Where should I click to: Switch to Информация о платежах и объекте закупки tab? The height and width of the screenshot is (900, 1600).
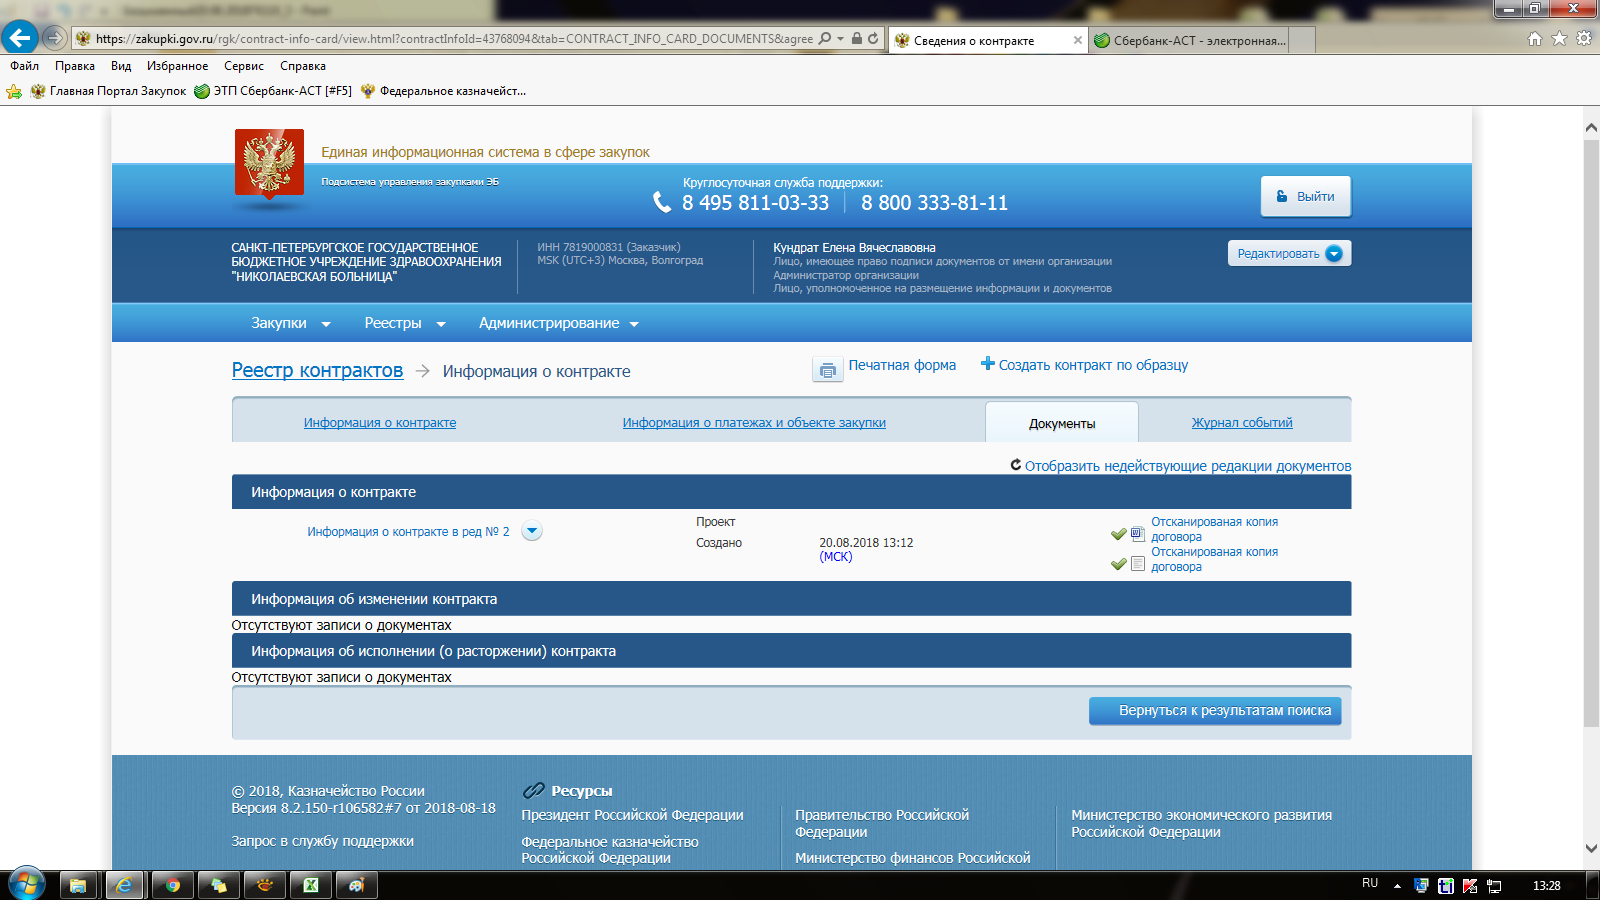pos(754,423)
